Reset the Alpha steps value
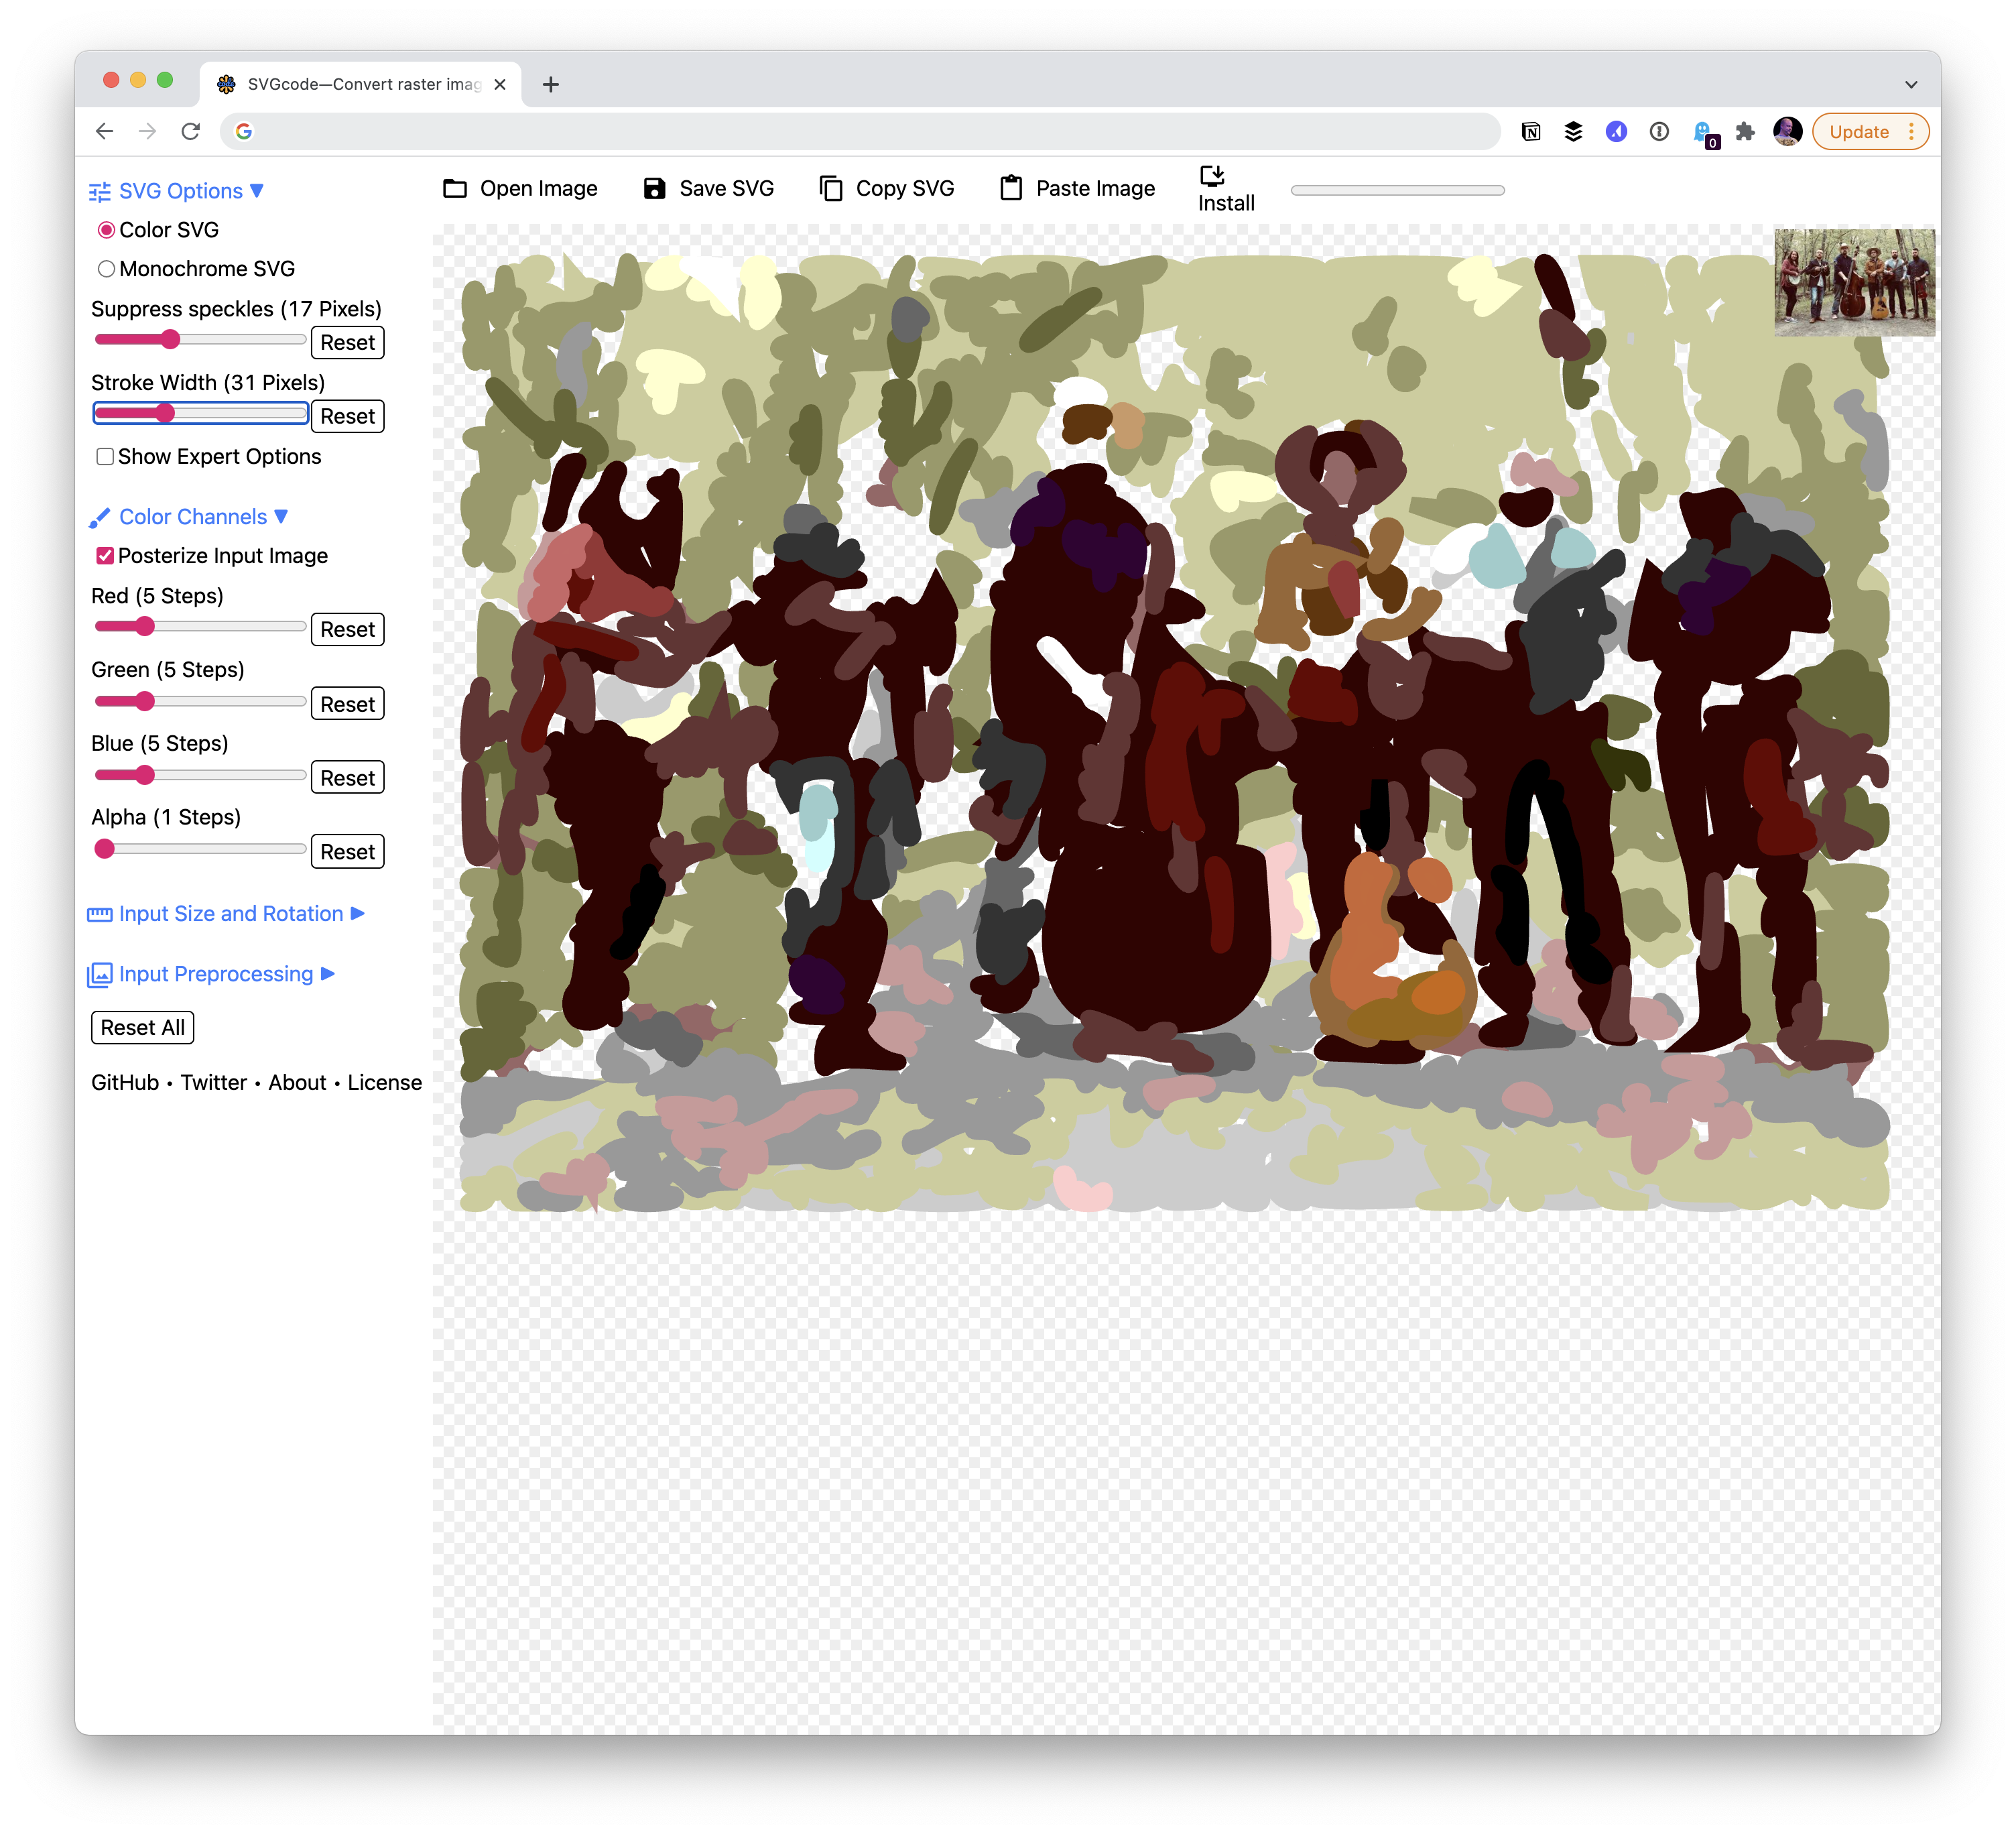This screenshot has width=2016, height=1834. pos(347,852)
